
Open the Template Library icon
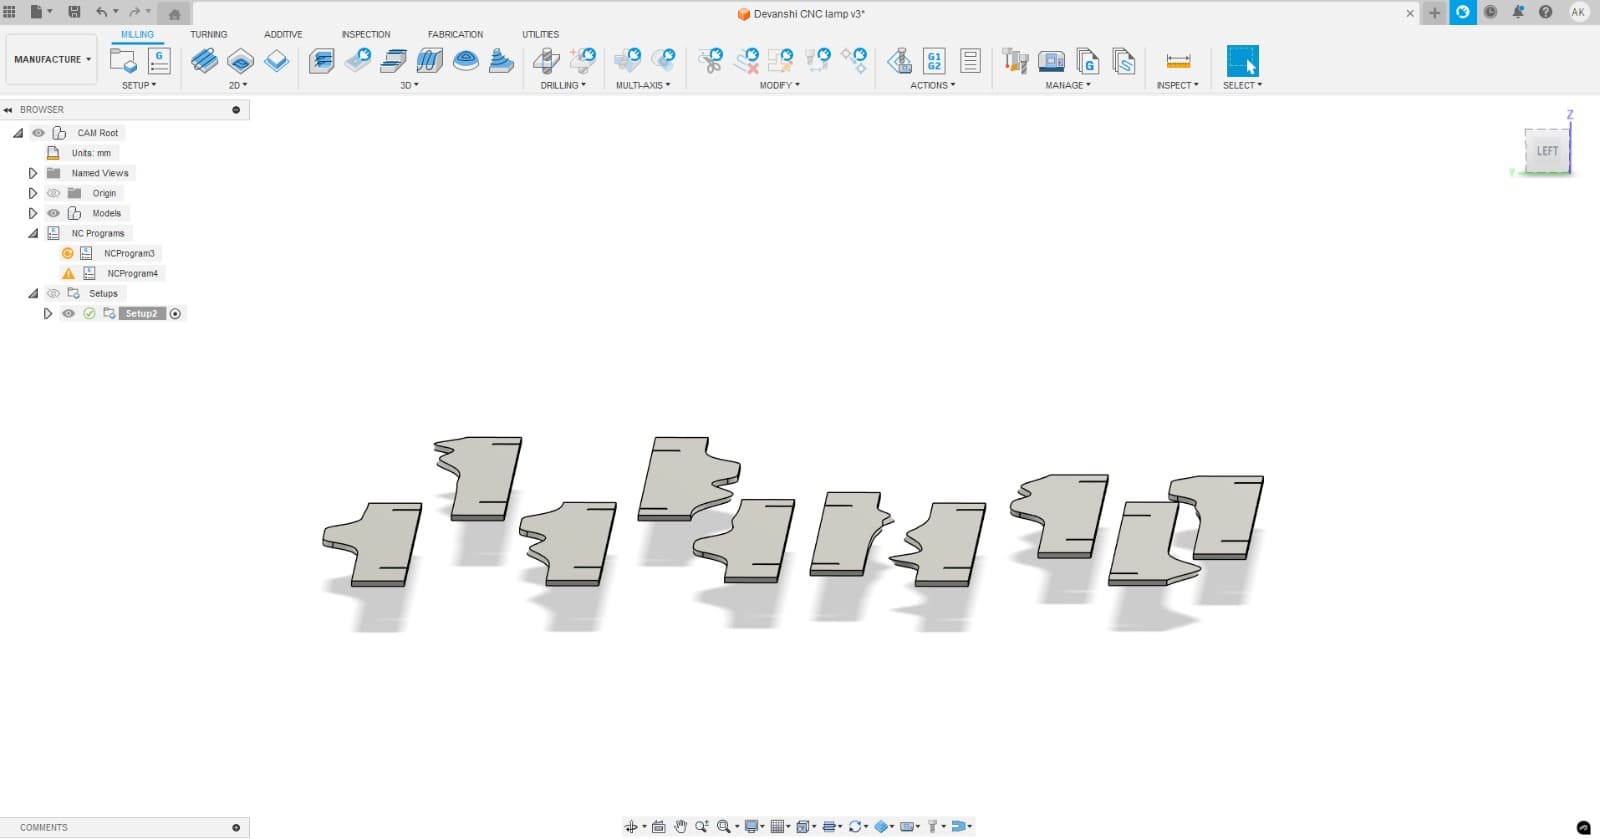pos(1123,61)
